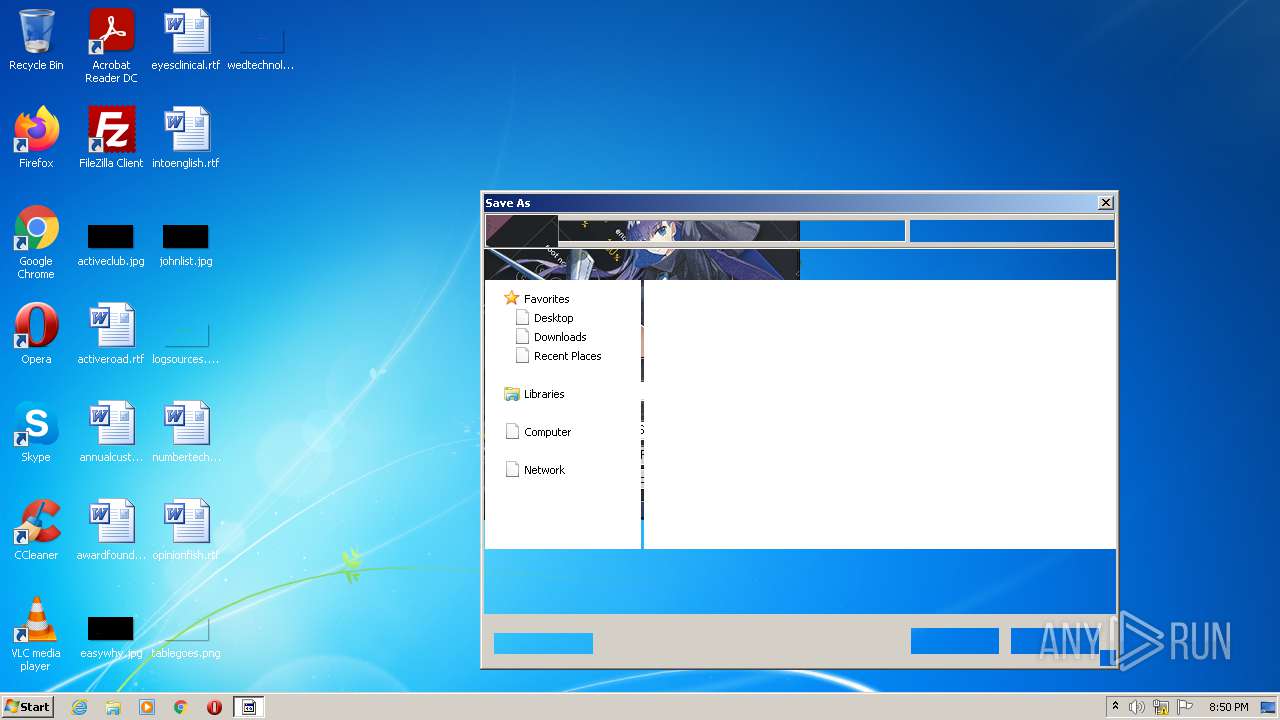Screen dimensions: 1280x720
Task: Click the Show desktop button
Action: [x=1270, y=707]
